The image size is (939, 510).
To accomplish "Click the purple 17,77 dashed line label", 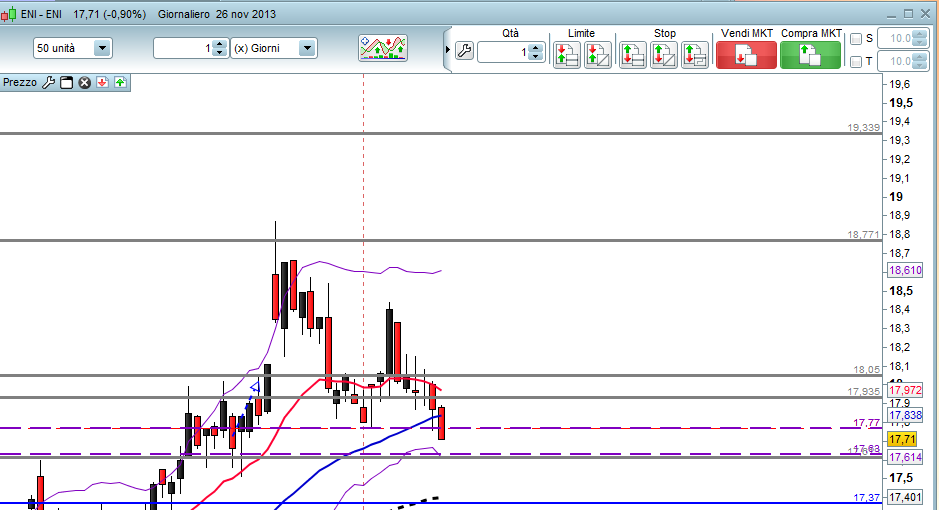I will pos(867,423).
